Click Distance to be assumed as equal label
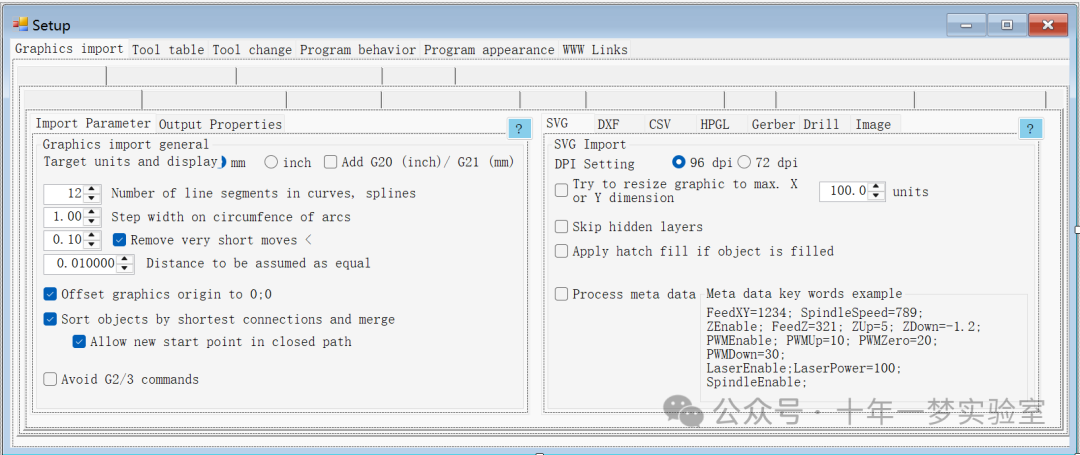Image resolution: width=1080 pixels, height=455 pixels. click(x=258, y=263)
